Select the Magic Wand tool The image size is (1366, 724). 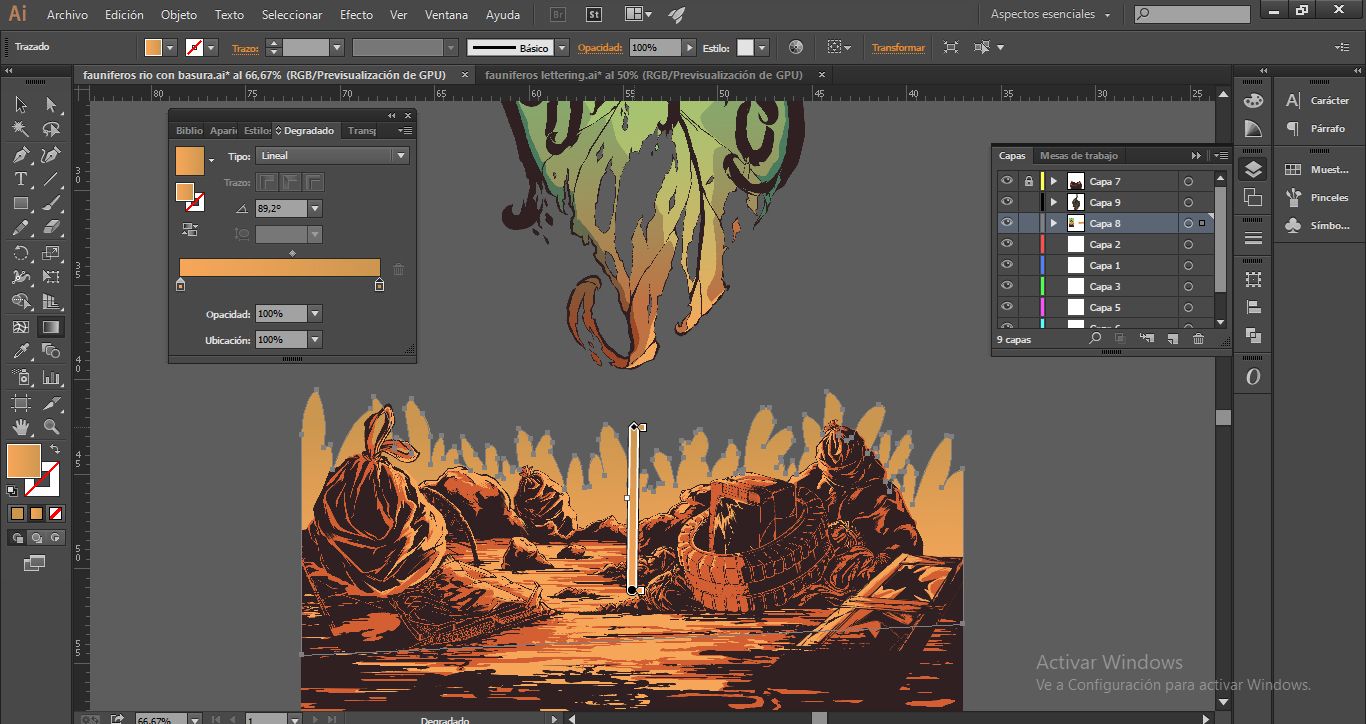[20, 129]
